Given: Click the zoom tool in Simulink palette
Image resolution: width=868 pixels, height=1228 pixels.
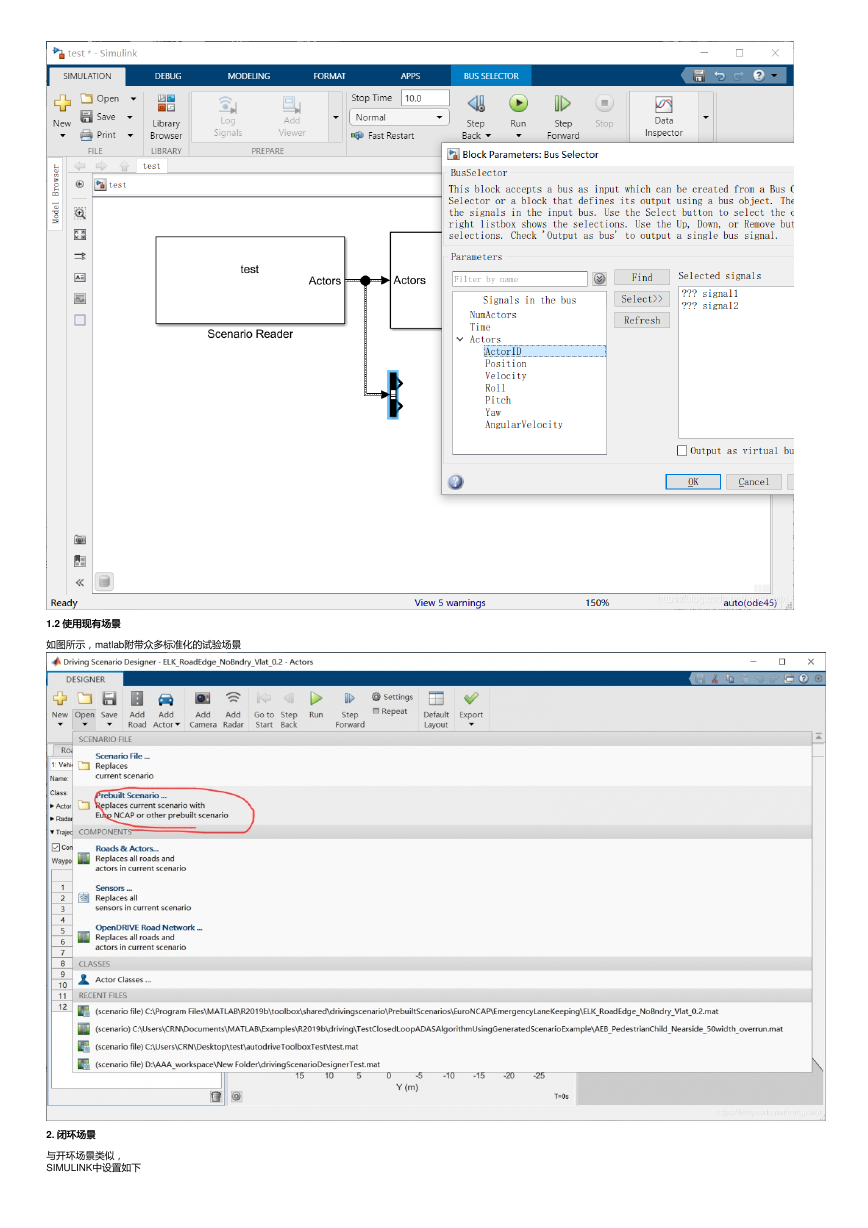Looking at the screenshot, I should (x=80, y=213).
